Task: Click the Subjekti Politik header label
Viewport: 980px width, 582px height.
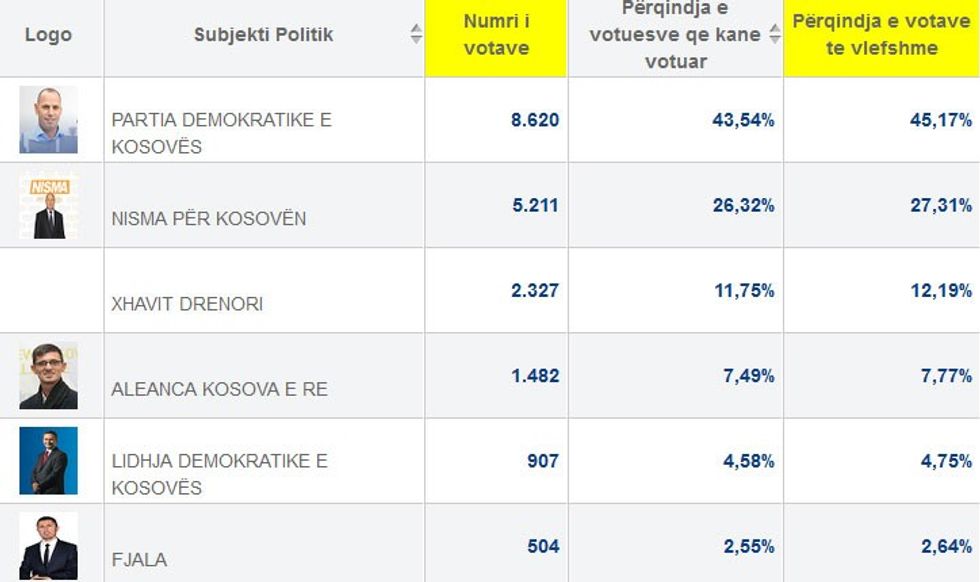Action: coord(263,35)
